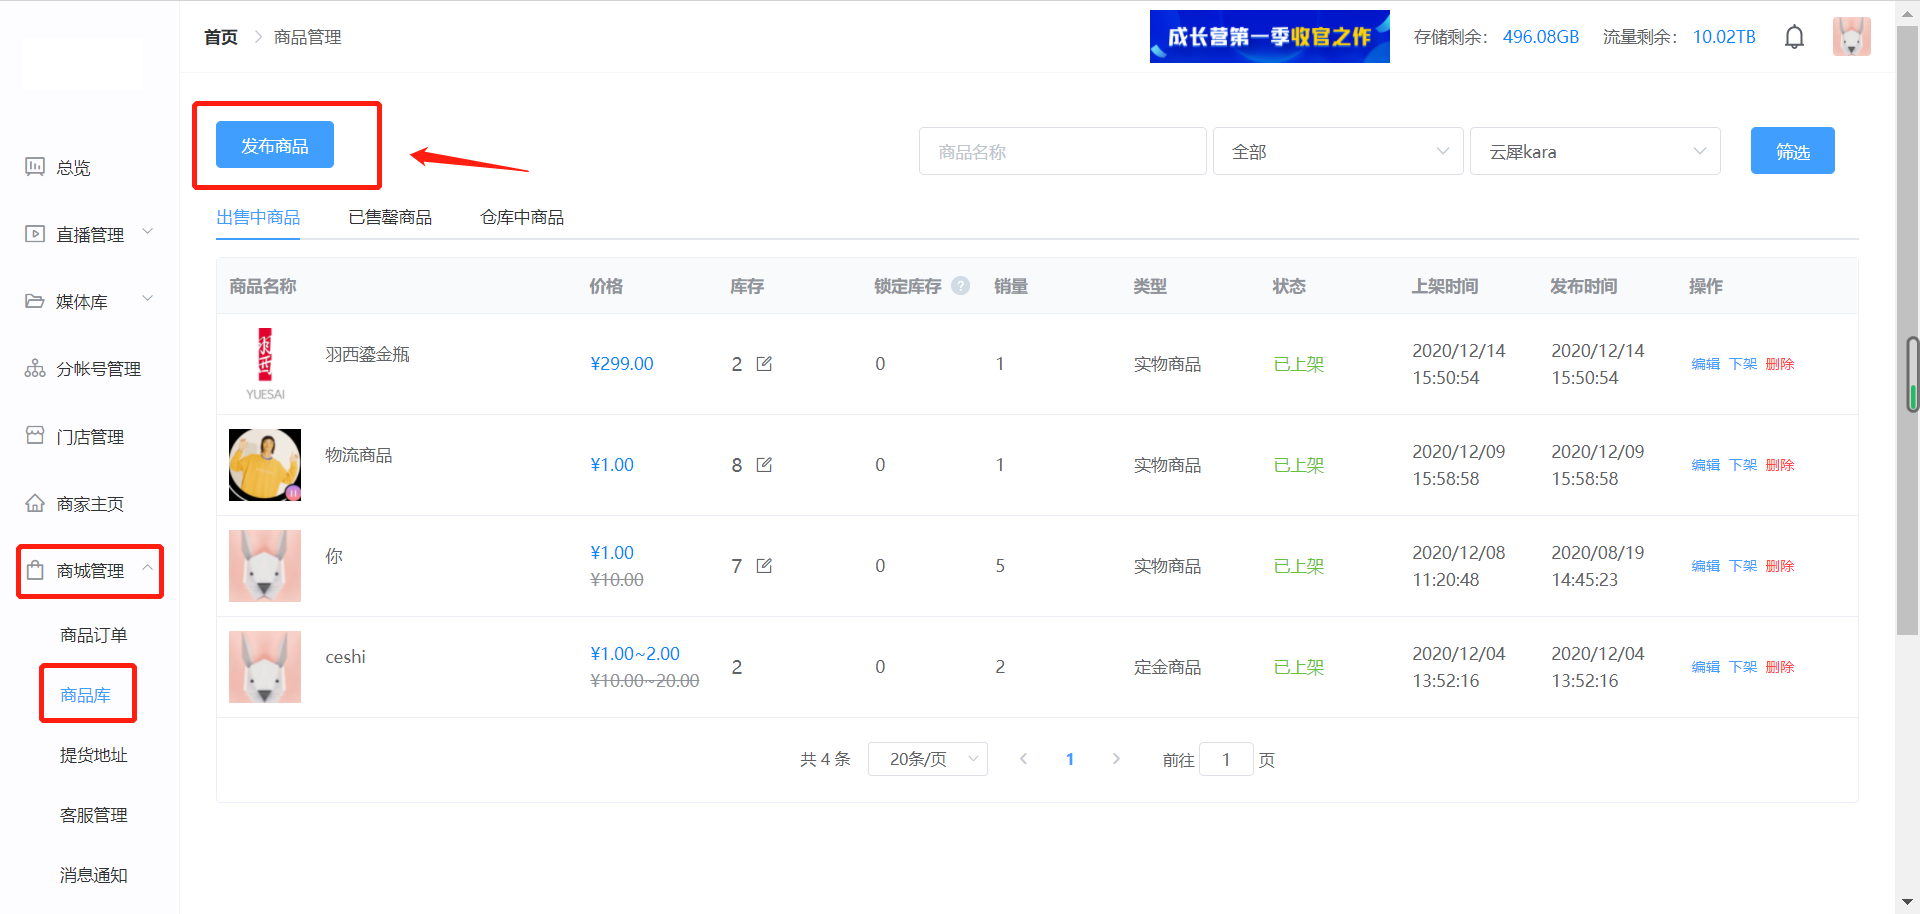Expand the 媒体库 menu chevron
Viewport: 1920px width, 914px height.
(148, 299)
